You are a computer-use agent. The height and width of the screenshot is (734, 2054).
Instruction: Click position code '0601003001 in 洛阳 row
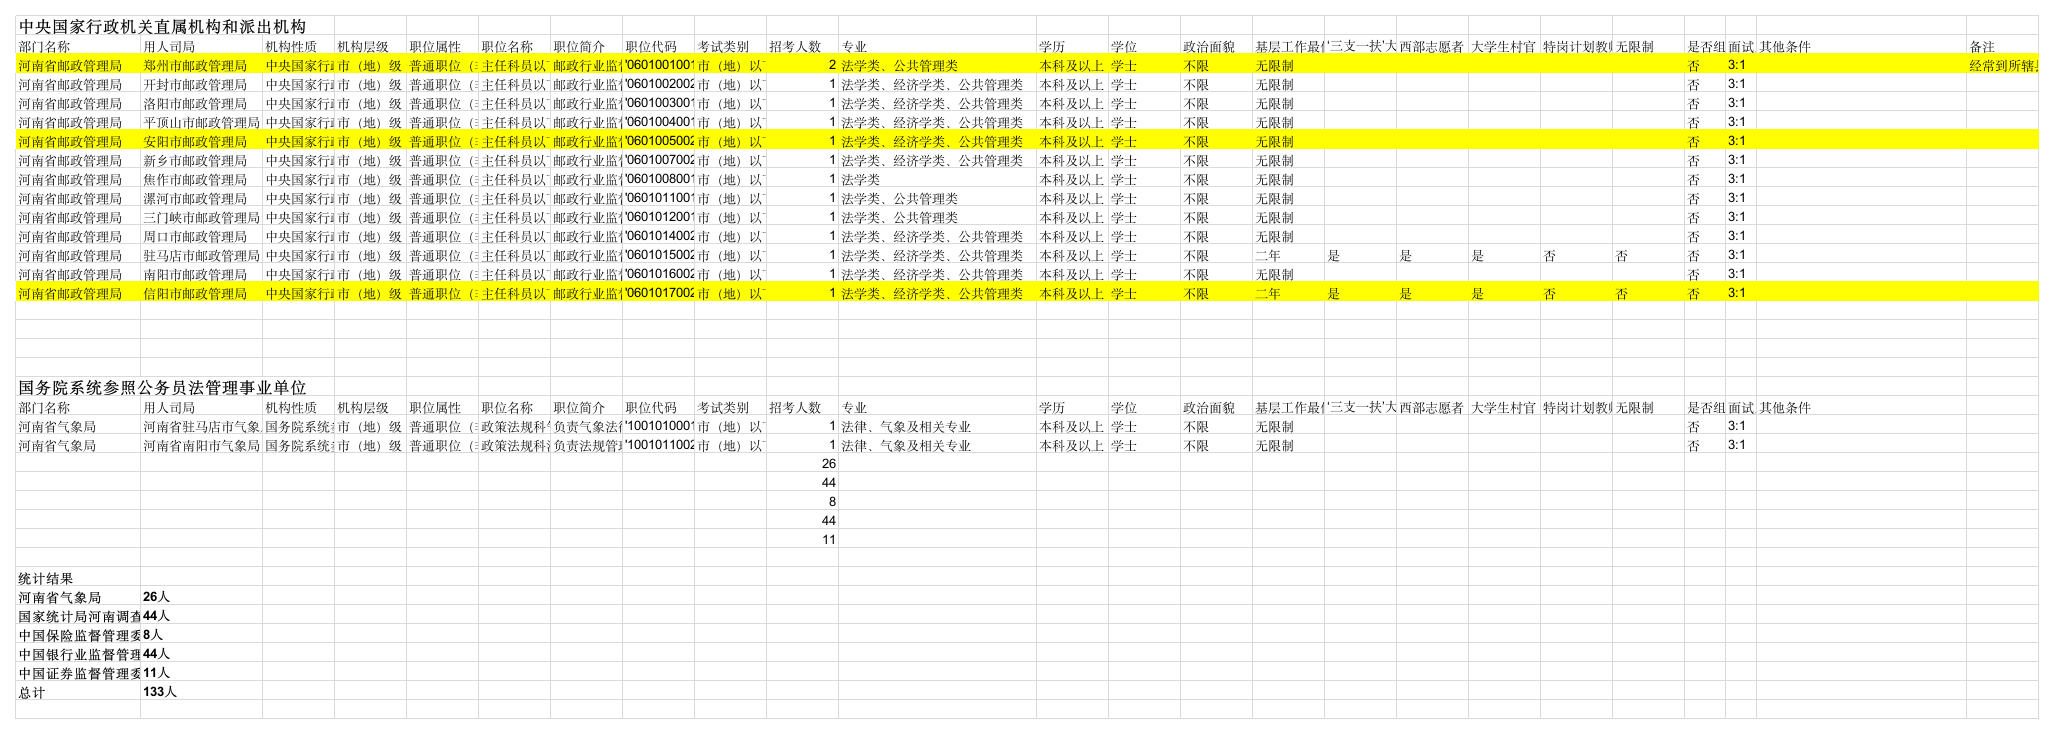[658, 103]
